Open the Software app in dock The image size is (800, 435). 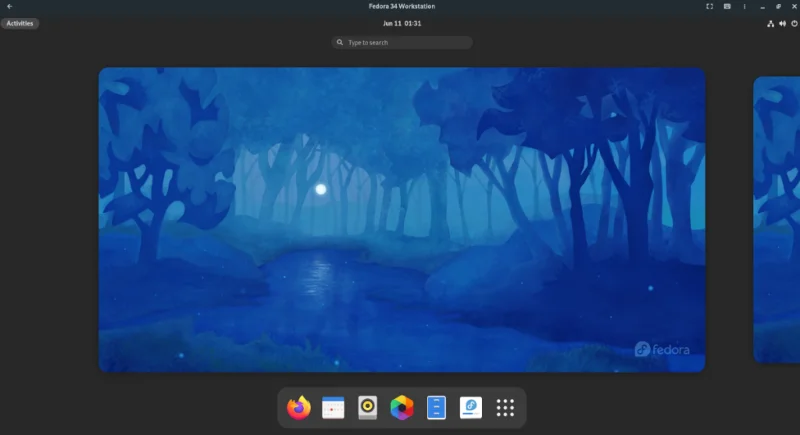click(x=471, y=407)
